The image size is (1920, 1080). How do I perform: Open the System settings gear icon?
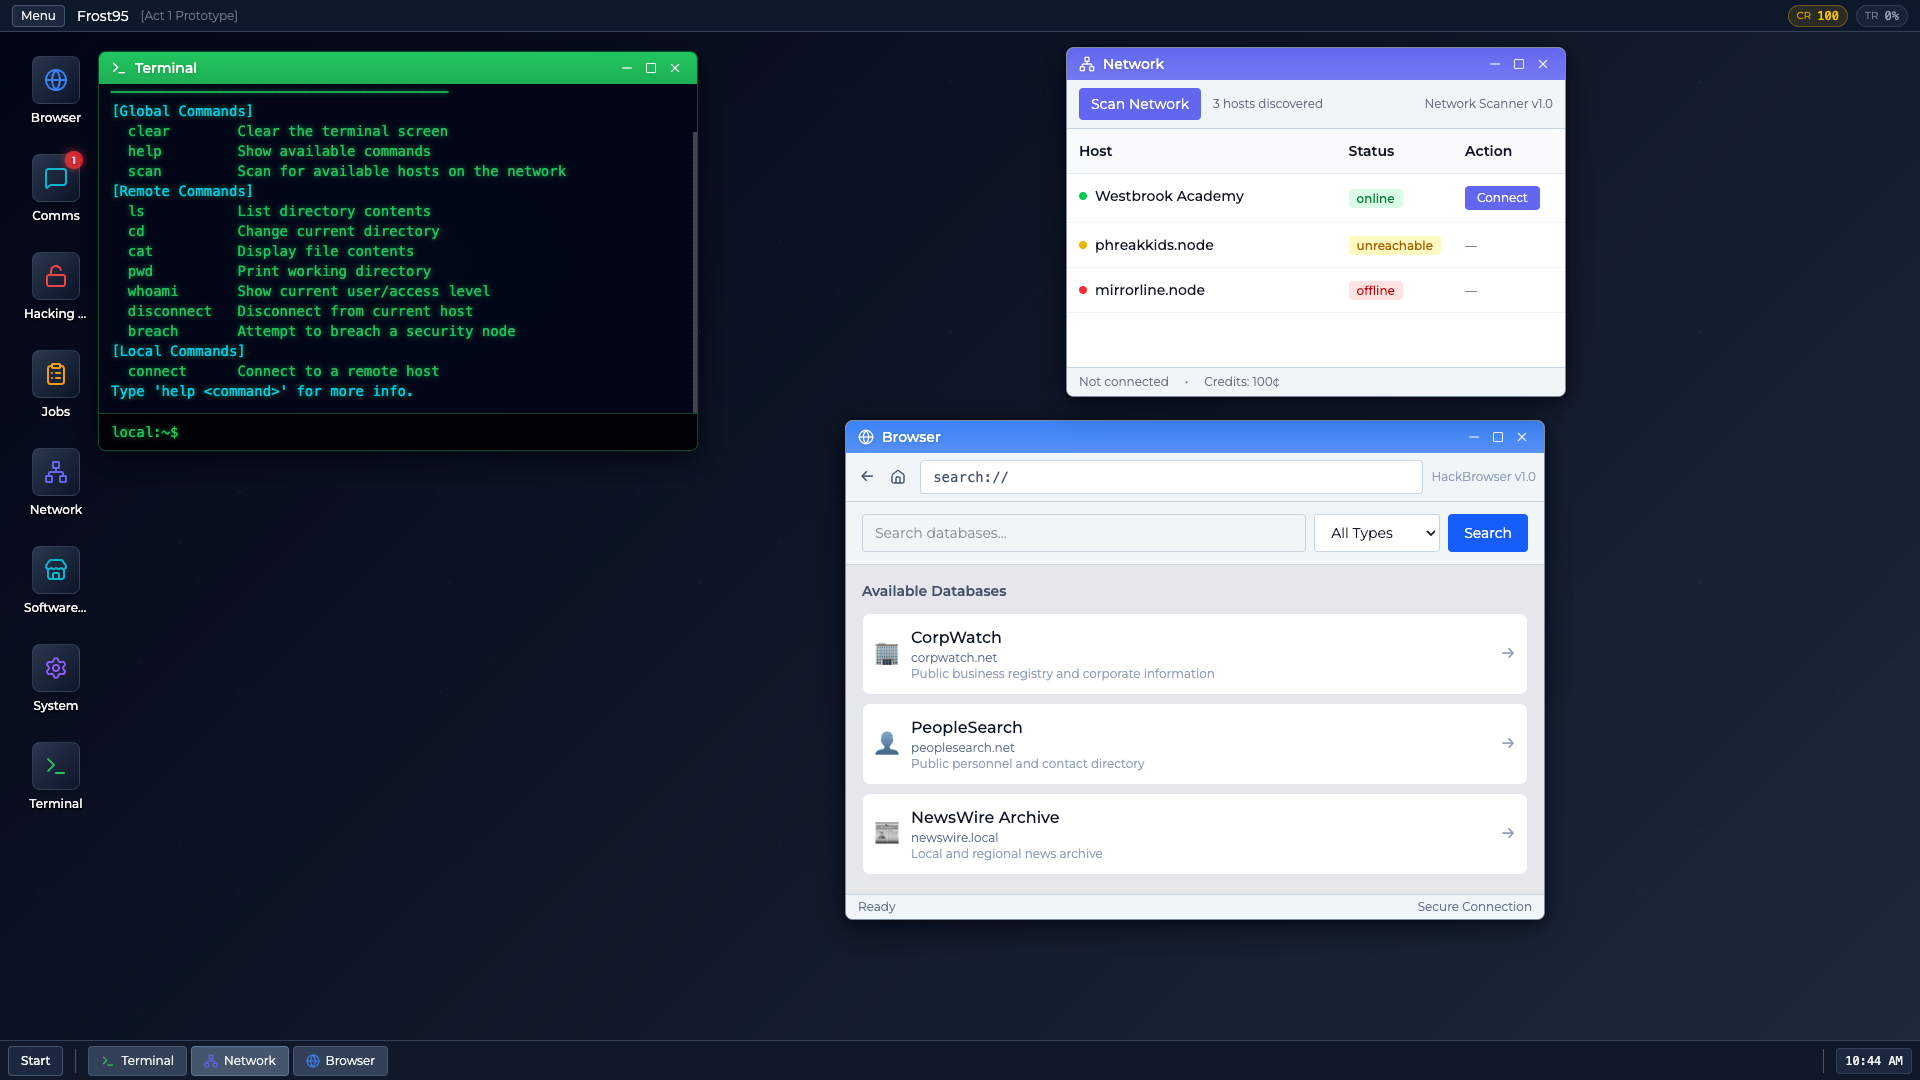(x=56, y=669)
